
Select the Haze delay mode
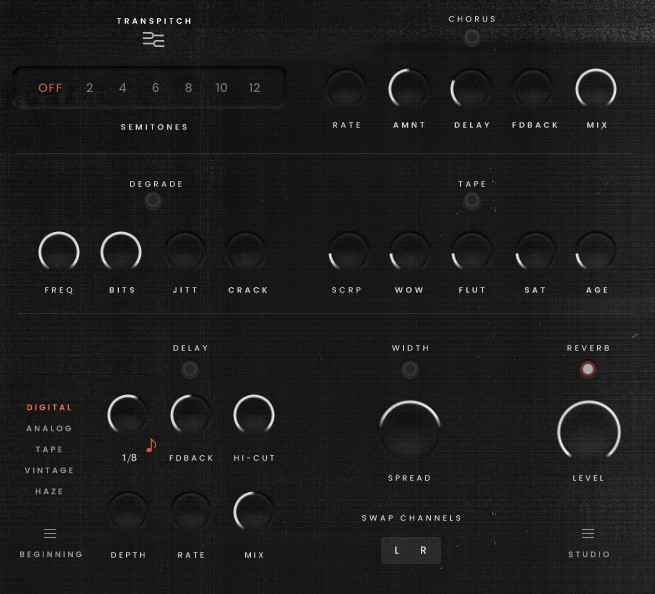click(49, 491)
